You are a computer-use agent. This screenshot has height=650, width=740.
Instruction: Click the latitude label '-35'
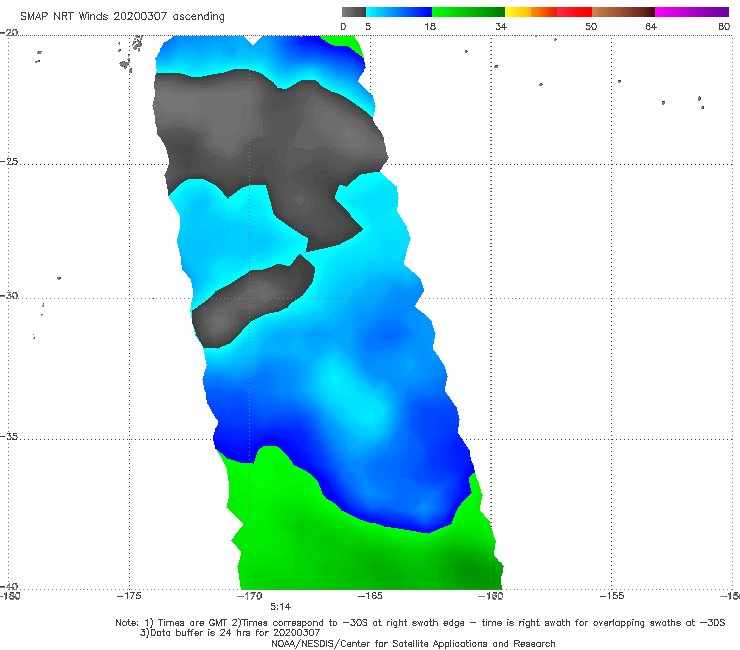(9, 436)
